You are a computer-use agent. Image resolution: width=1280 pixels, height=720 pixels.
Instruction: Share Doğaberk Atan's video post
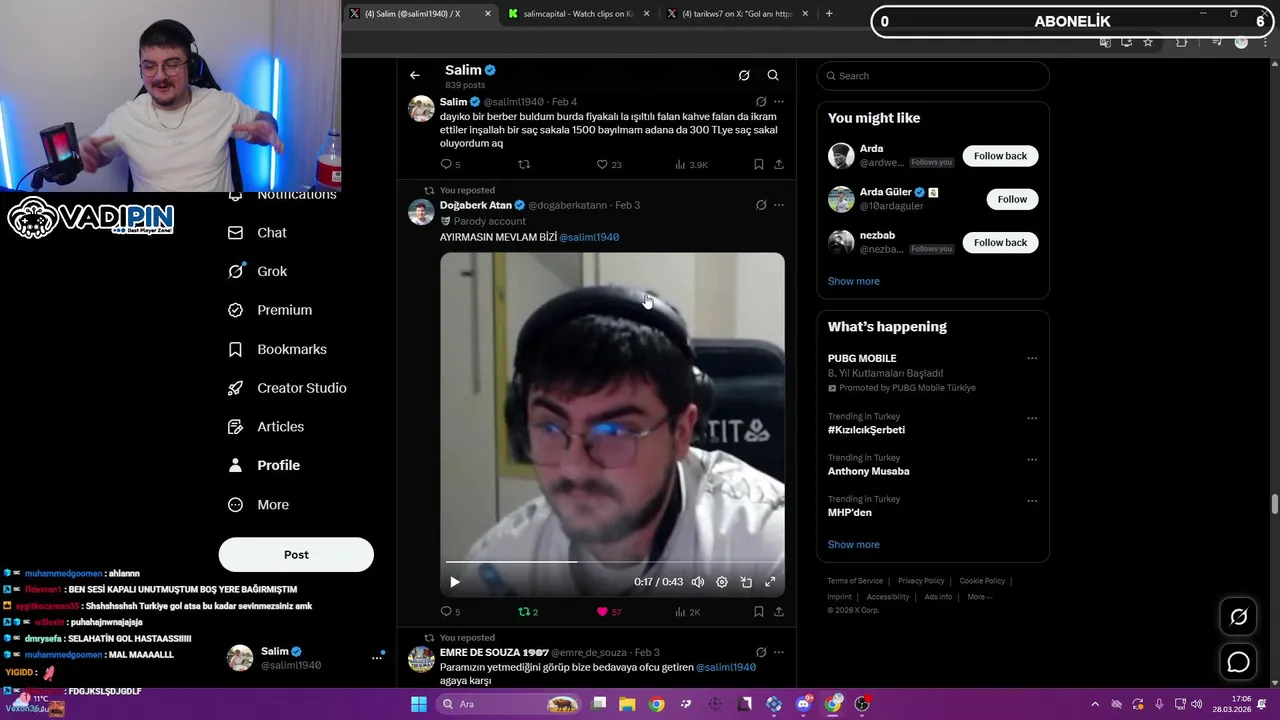[779, 611]
